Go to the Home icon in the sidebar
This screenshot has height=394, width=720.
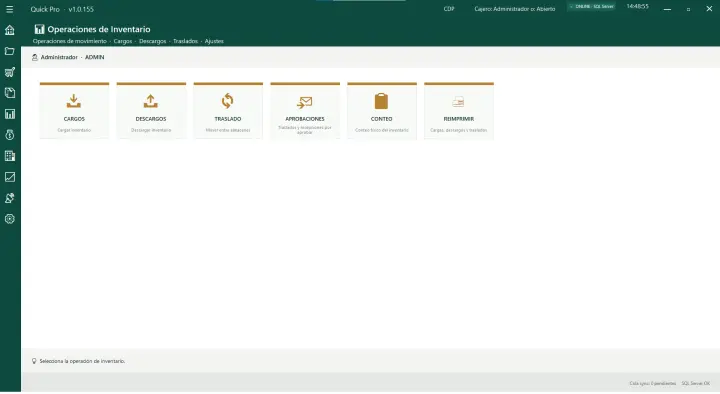pyautogui.click(x=10, y=30)
